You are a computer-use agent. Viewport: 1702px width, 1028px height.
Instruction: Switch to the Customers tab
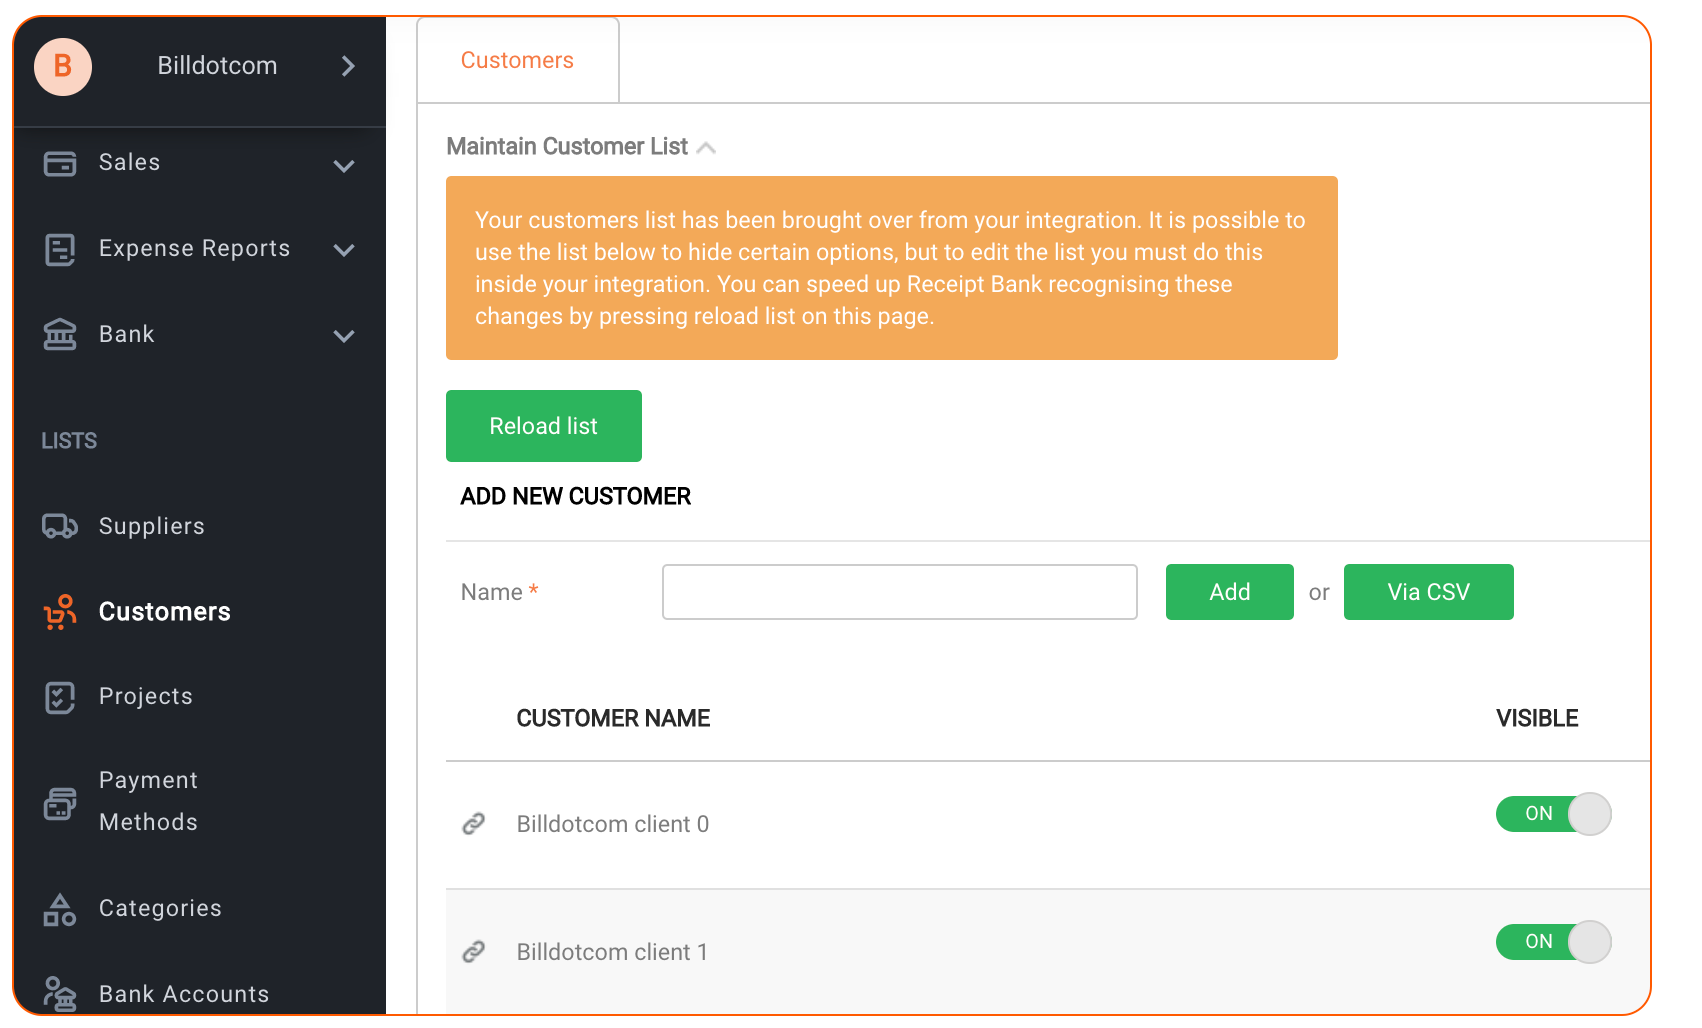[x=517, y=60]
